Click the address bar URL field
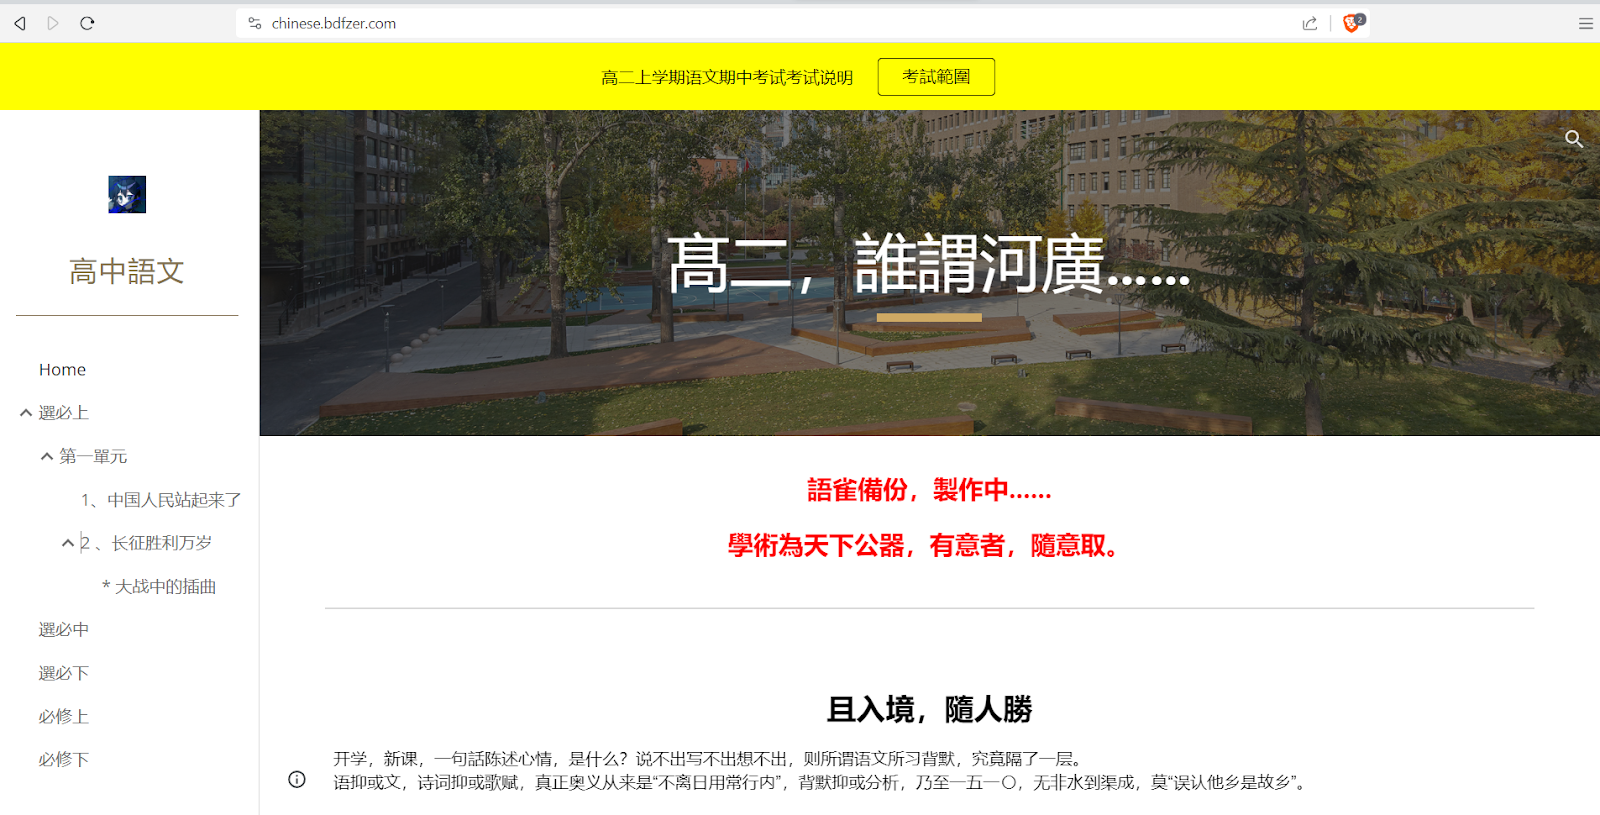The height and width of the screenshot is (815, 1600). tap(700, 23)
